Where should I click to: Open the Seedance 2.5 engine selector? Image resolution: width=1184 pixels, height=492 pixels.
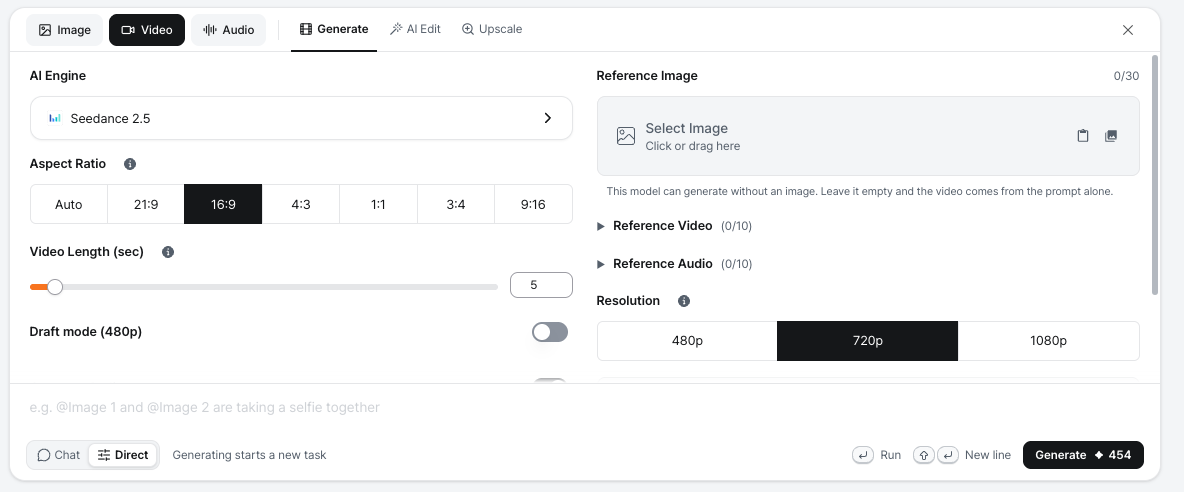coord(301,118)
